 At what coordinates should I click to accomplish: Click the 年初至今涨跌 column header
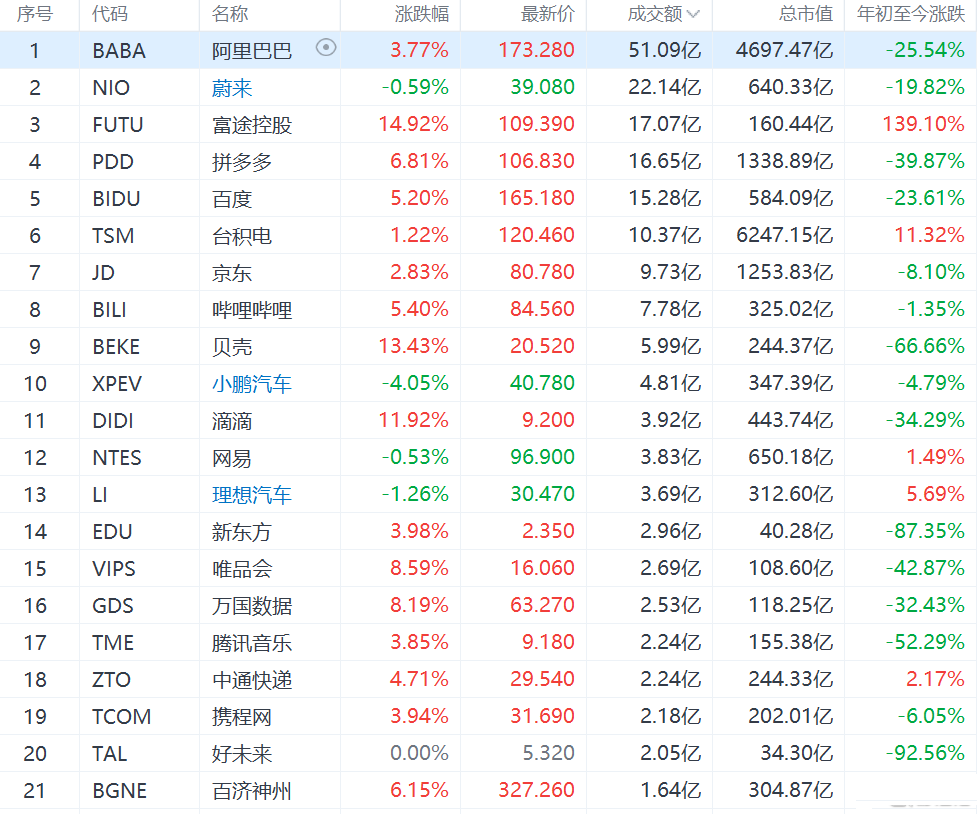click(910, 14)
